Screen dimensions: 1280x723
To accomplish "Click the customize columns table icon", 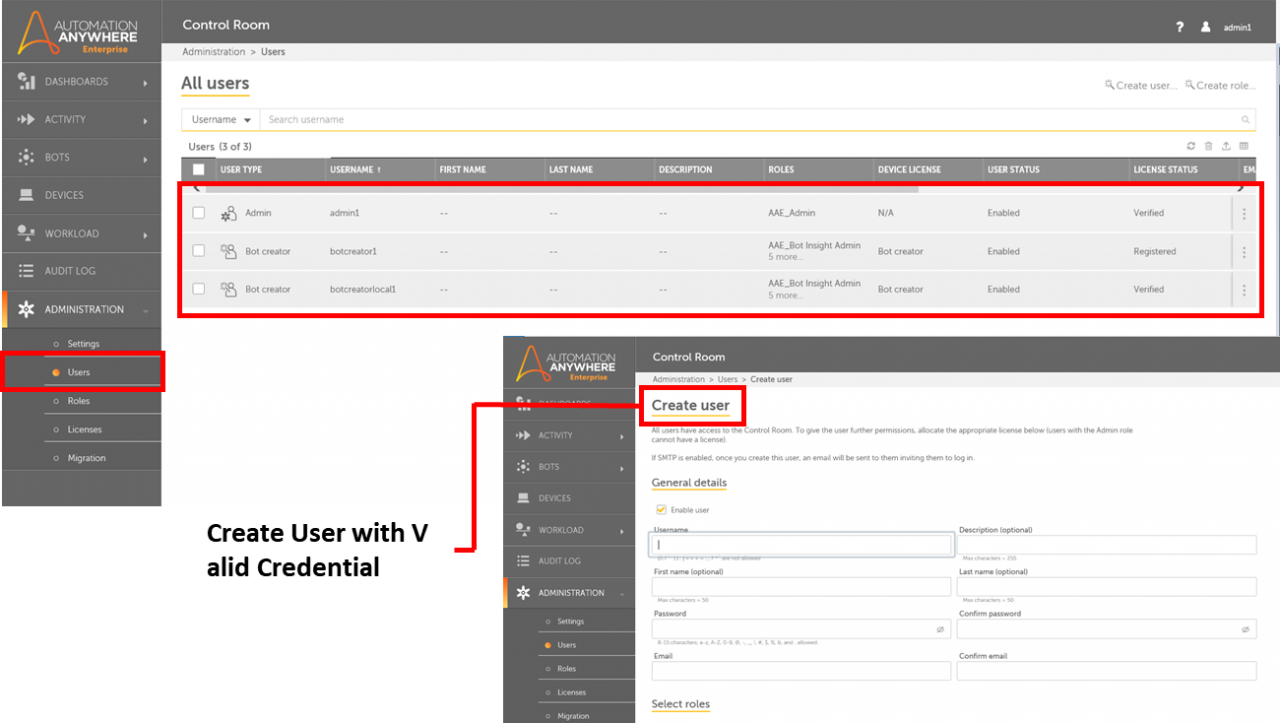I will click(x=1244, y=147).
